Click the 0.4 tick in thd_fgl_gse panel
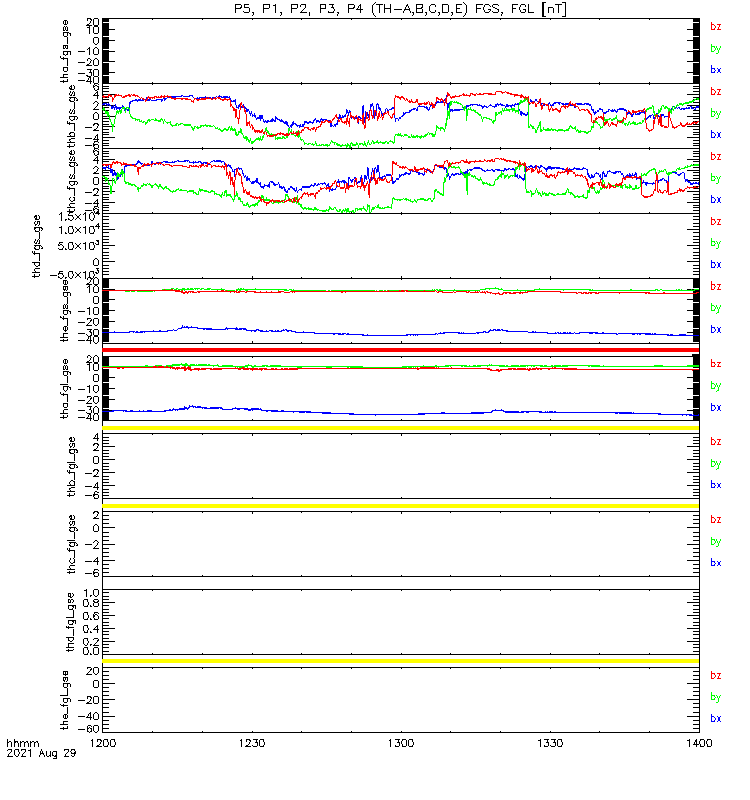Viewport: 750px width, 800px height. (91, 629)
